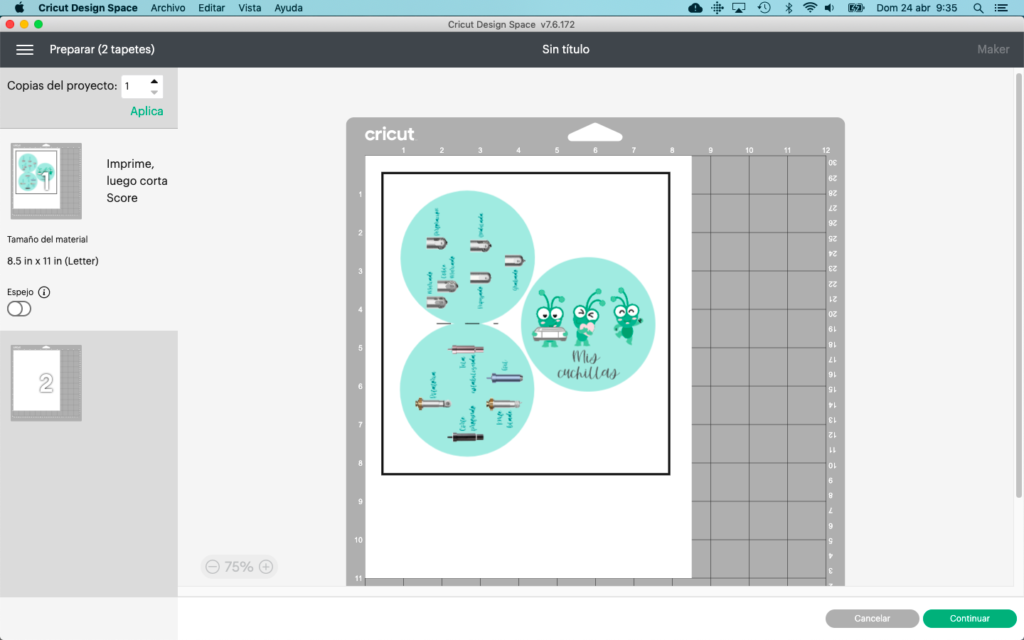
Task: Decrease project copies with down arrow
Action: [x=154, y=92]
